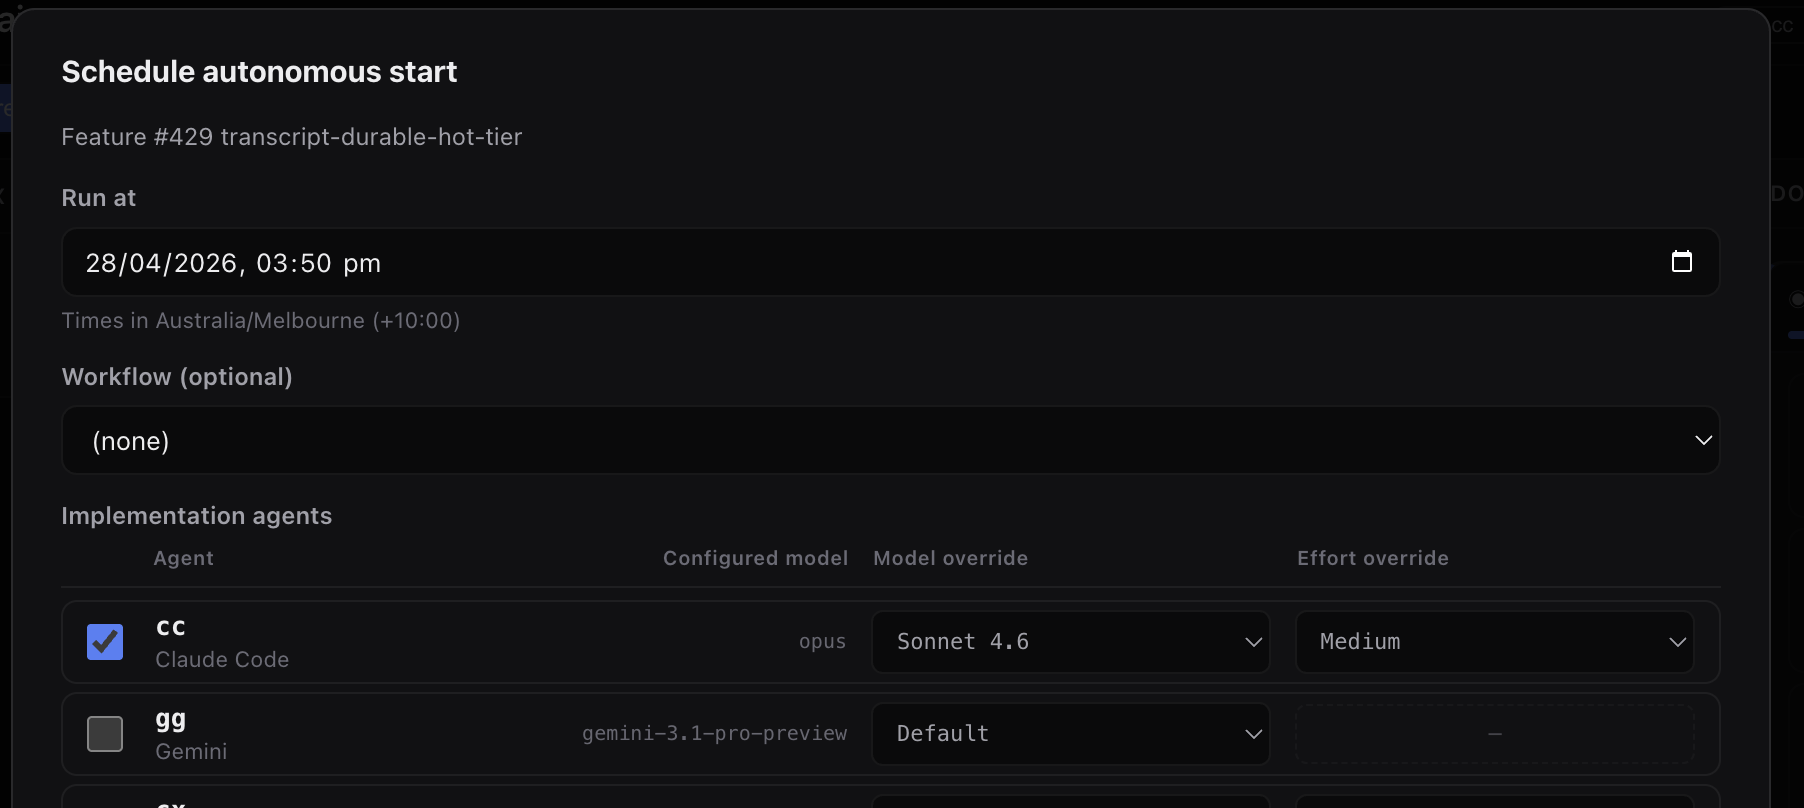Click the "gemini-3.1-pro-preview" configured model text

(714, 734)
